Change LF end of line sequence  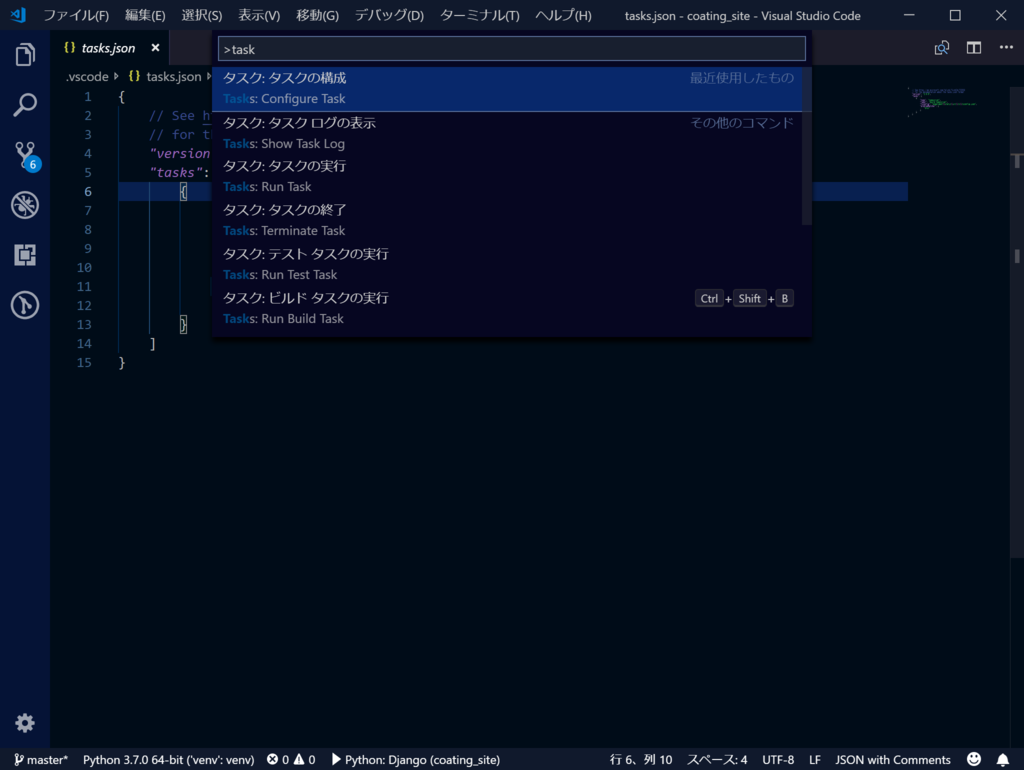[814, 760]
